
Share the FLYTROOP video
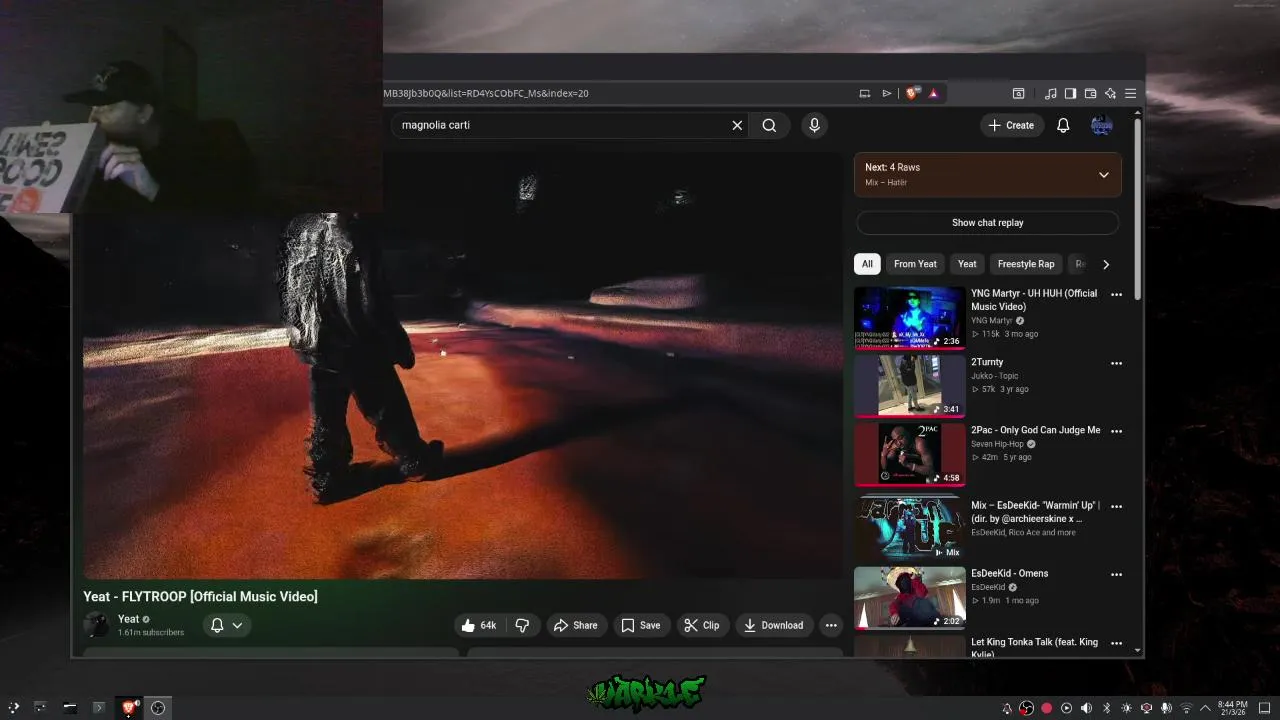pos(575,625)
